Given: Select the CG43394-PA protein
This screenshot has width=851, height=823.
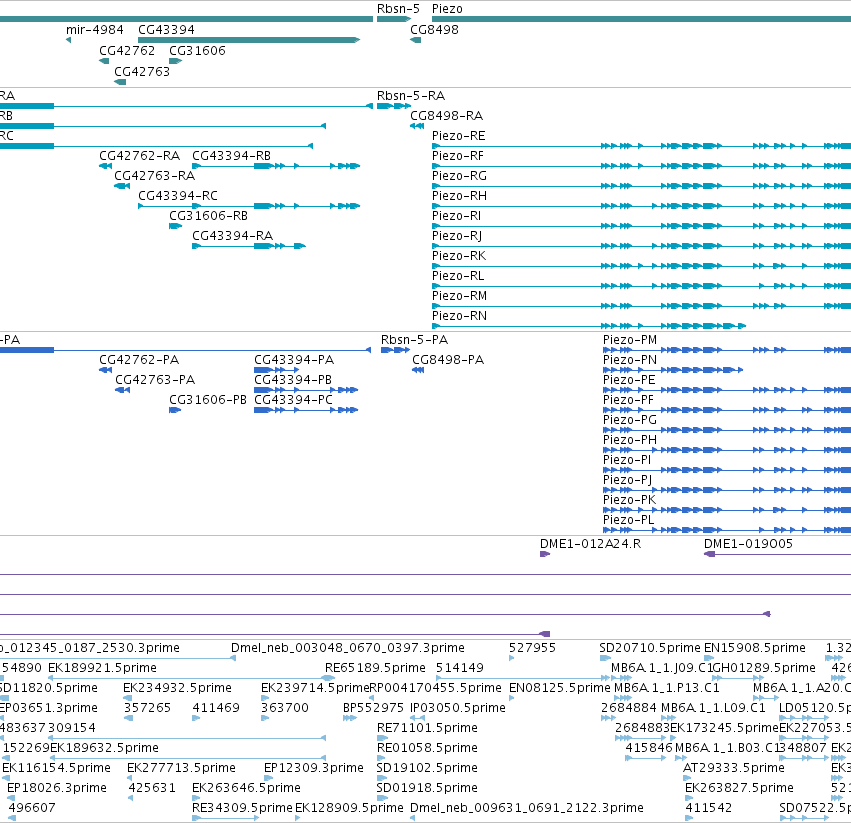Looking at the screenshot, I should pos(294,360).
